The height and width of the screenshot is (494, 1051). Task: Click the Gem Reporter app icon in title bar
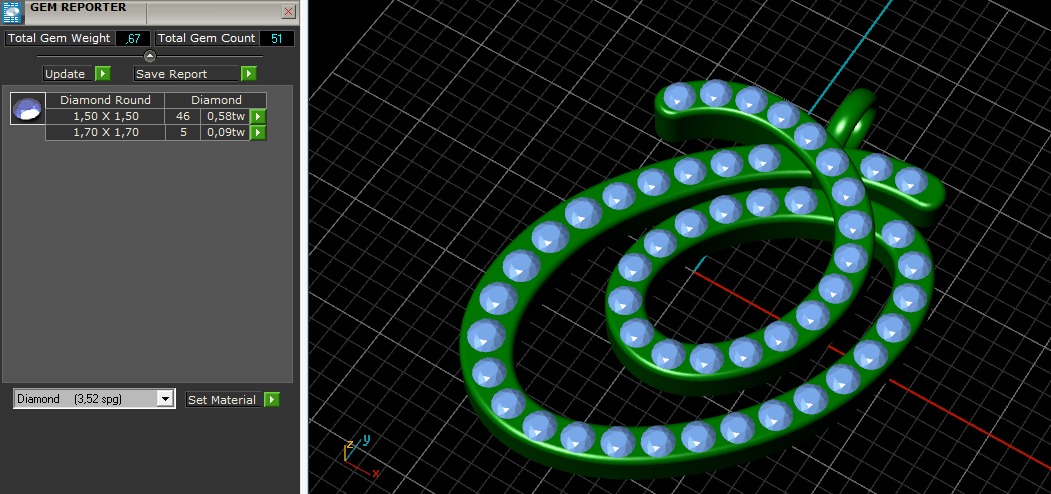coord(12,13)
